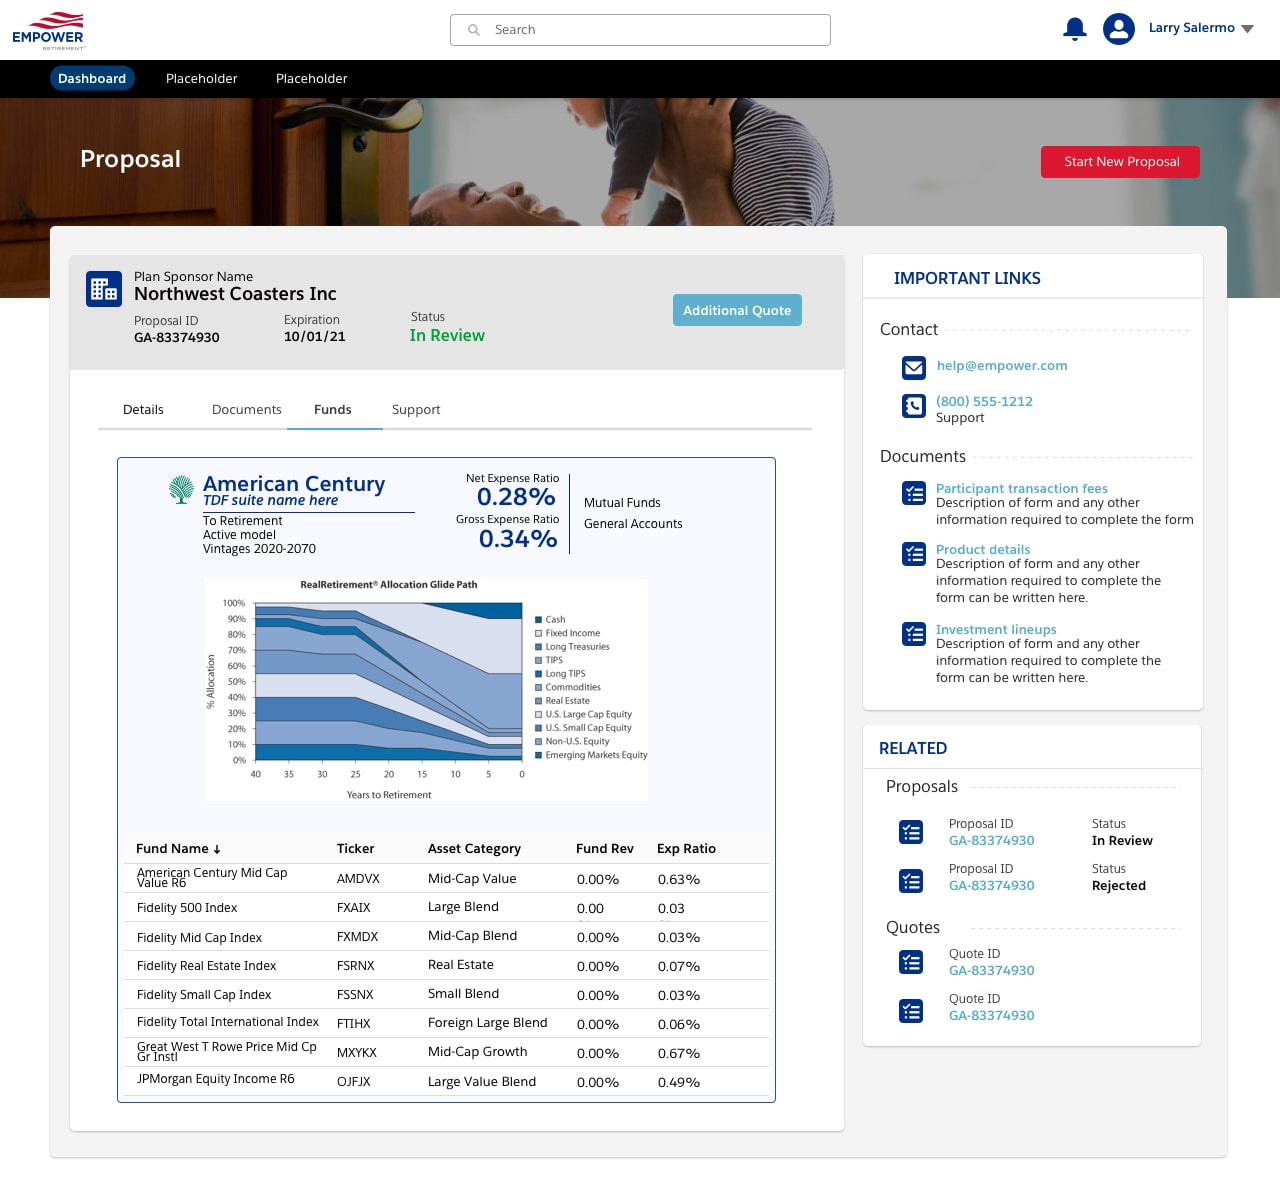The height and width of the screenshot is (1184, 1280).
Task: Open the Product details link
Action: (983, 549)
